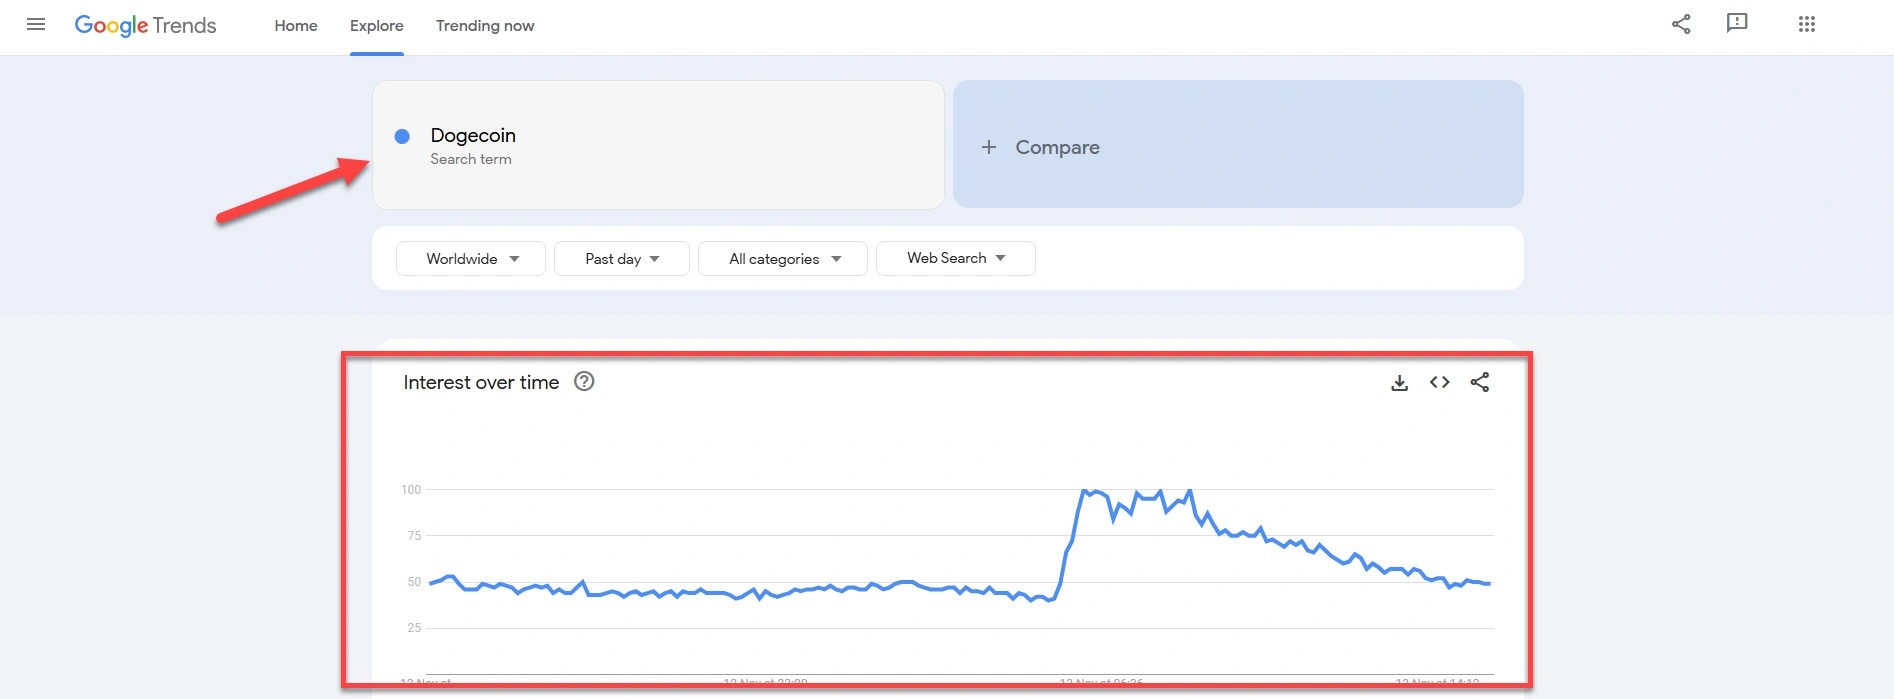Click the share icon in the header

tap(1681, 25)
